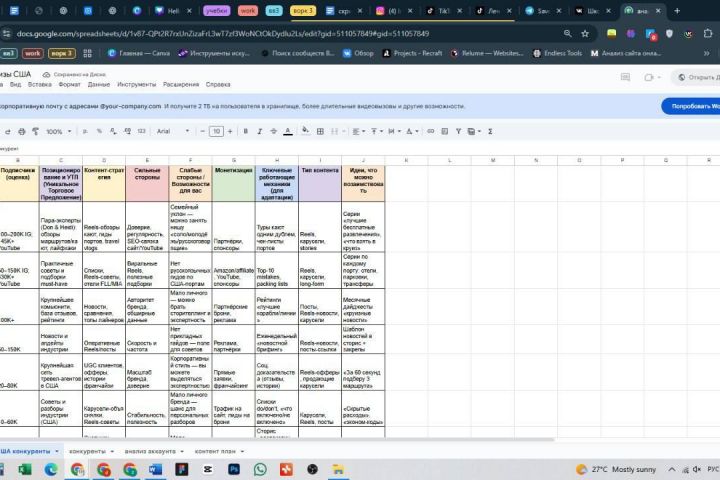Viewport: 720px width, 480px height.
Task: Open Microsoft Edge from taskbar
Action: pyautogui.click(x=51, y=469)
